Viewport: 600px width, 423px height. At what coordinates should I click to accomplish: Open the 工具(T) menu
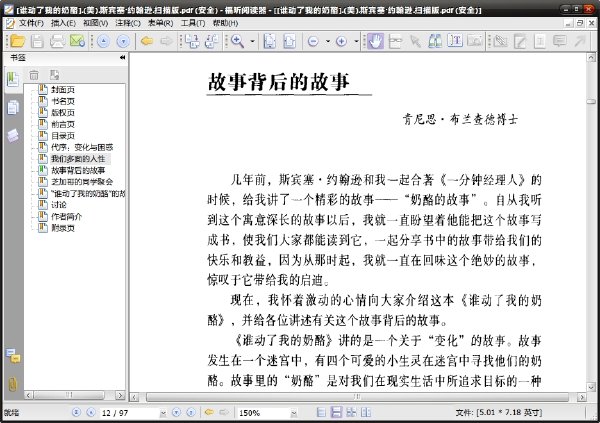pyautogui.click(x=193, y=23)
